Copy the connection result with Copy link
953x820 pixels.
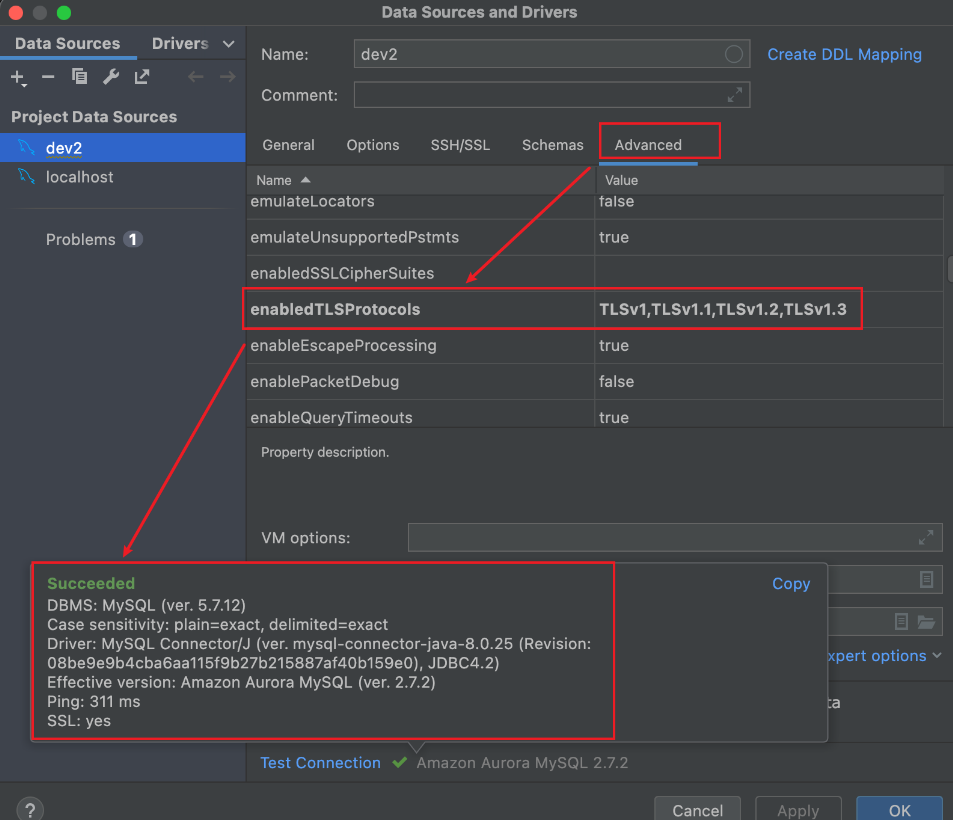[x=790, y=583]
